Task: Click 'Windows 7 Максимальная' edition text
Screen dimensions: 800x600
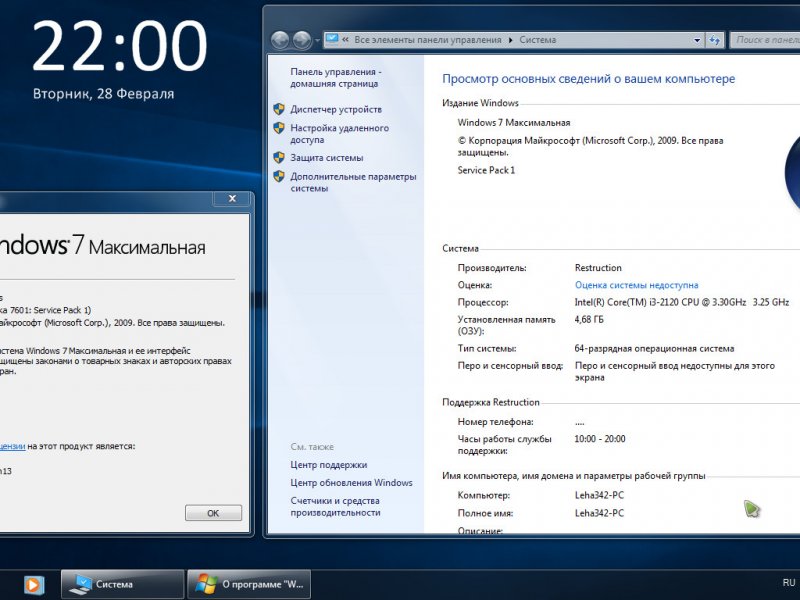Action: pyautogui.click(x=514, y=122)
